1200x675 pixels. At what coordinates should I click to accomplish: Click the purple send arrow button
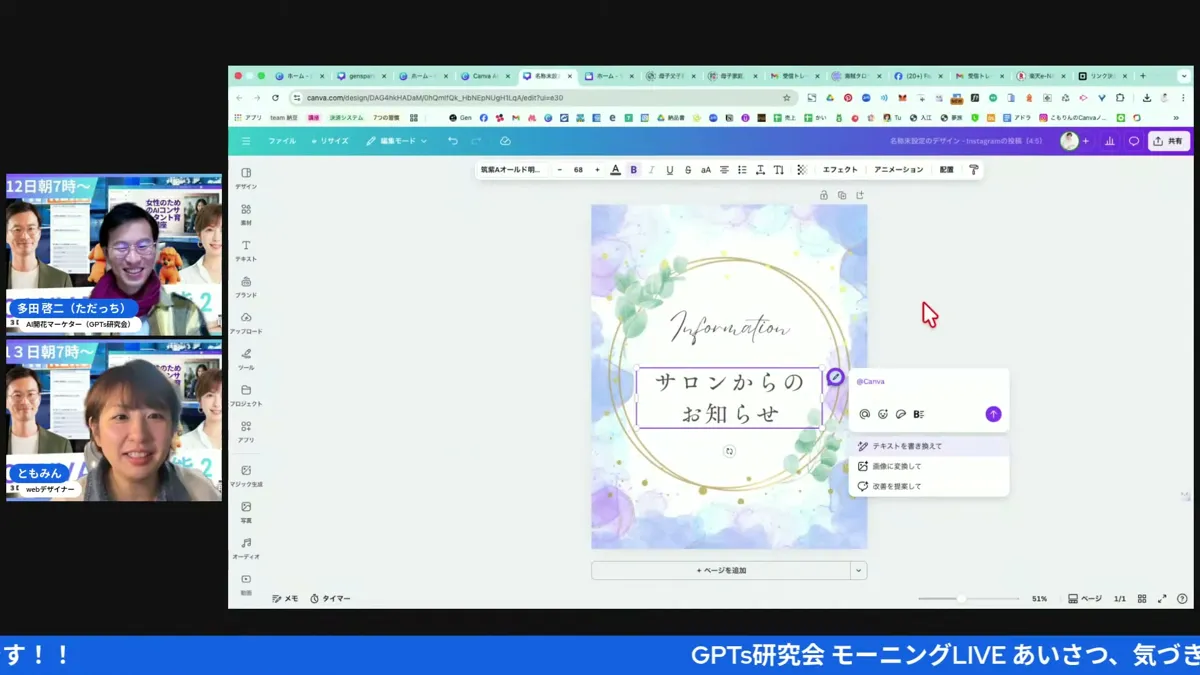click(993, 414)
